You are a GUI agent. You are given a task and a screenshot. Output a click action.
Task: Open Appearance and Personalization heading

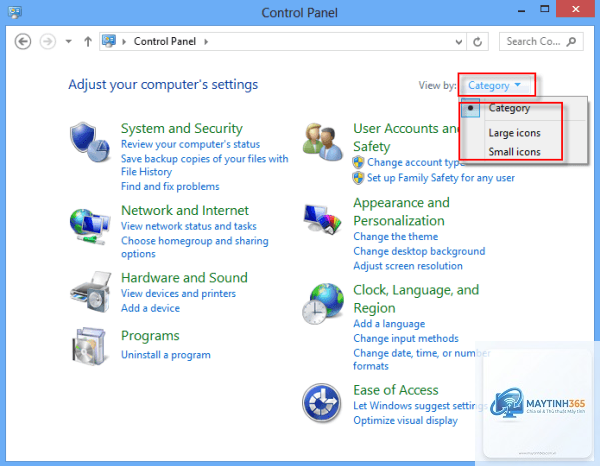(x=401, y=212)
